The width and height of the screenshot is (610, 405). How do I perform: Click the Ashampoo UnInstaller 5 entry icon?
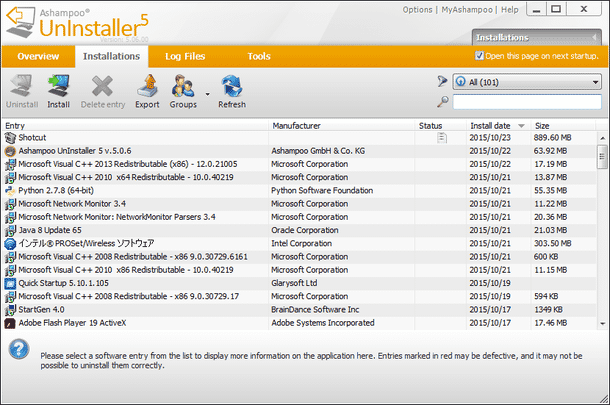[10, 151]
